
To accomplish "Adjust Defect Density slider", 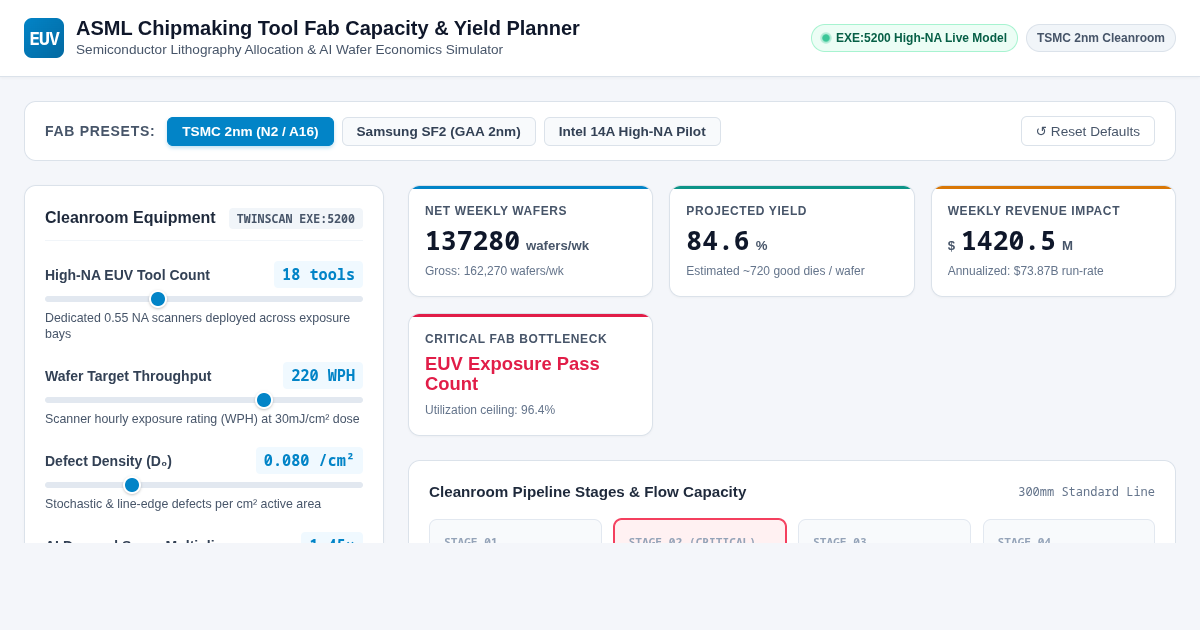I will coord(204,485).
